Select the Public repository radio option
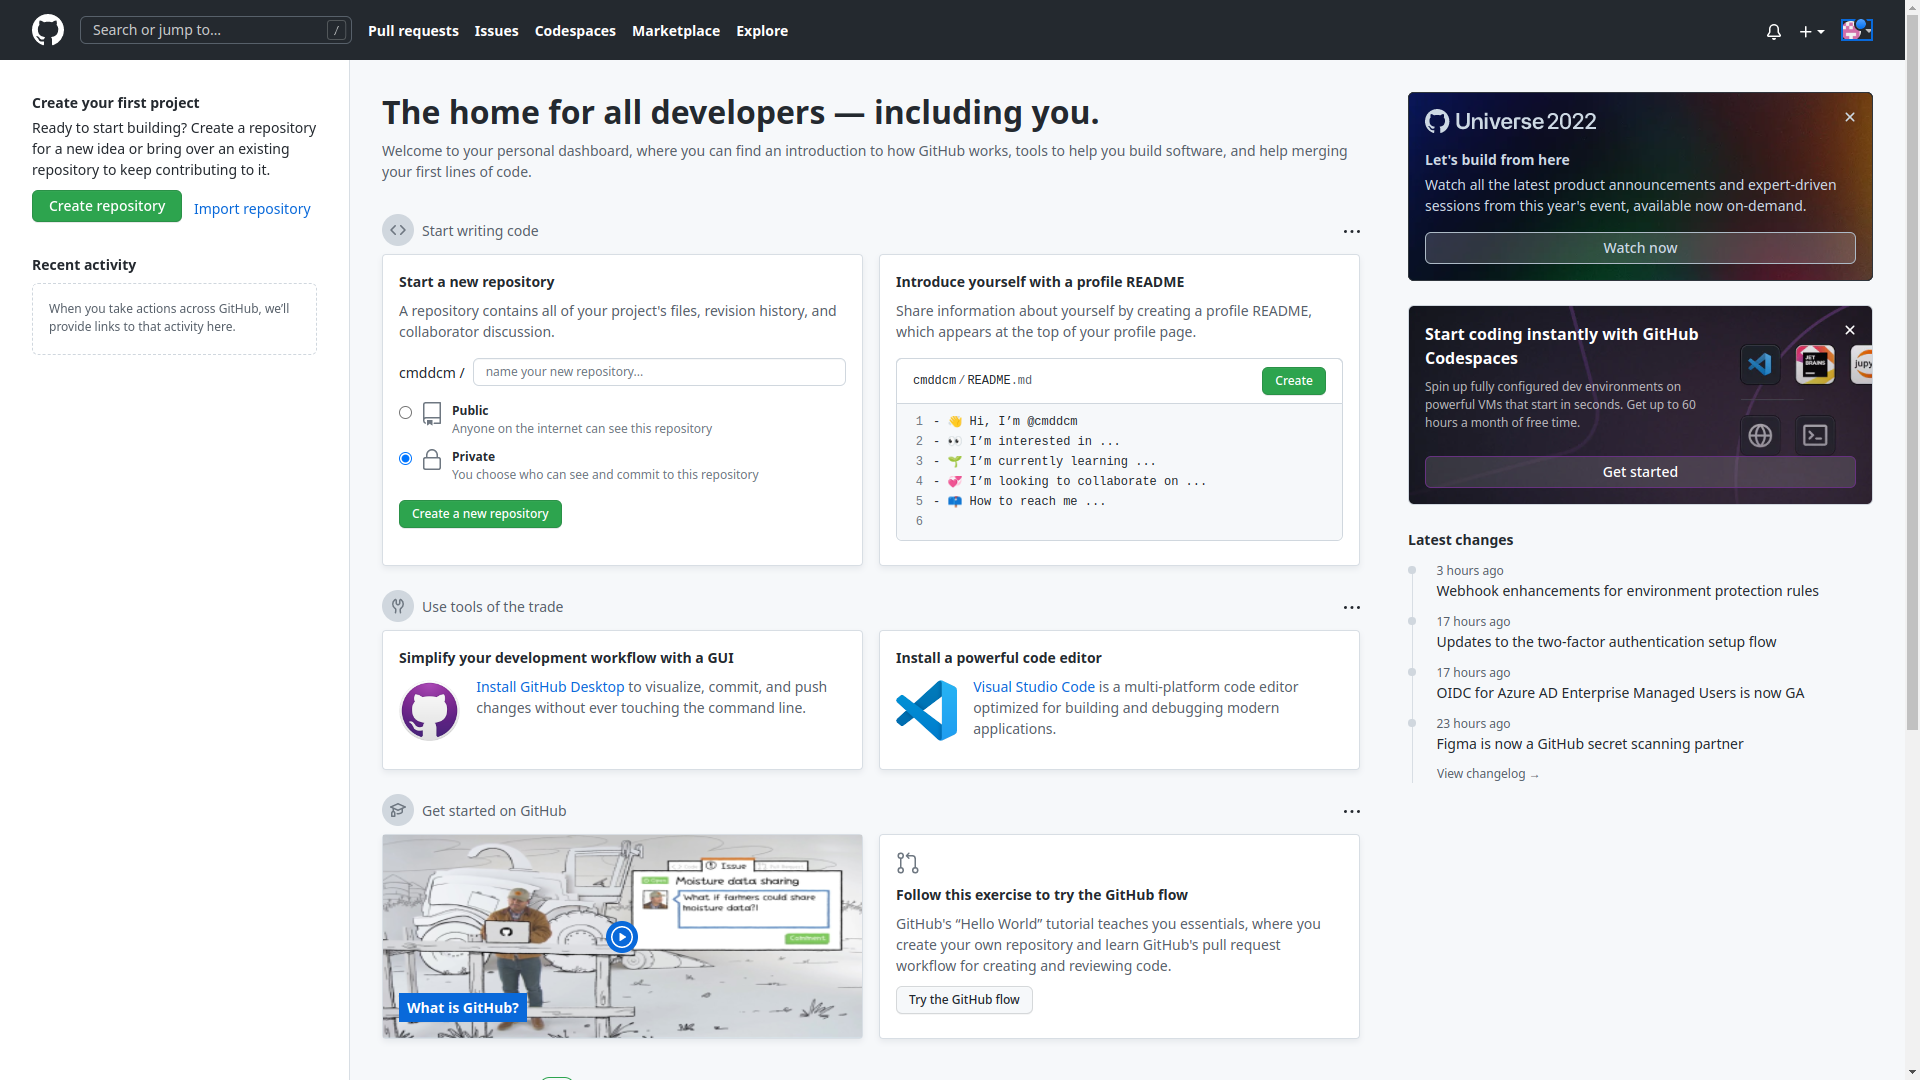Screen dimensions: 1920x1080 [405, 412]
